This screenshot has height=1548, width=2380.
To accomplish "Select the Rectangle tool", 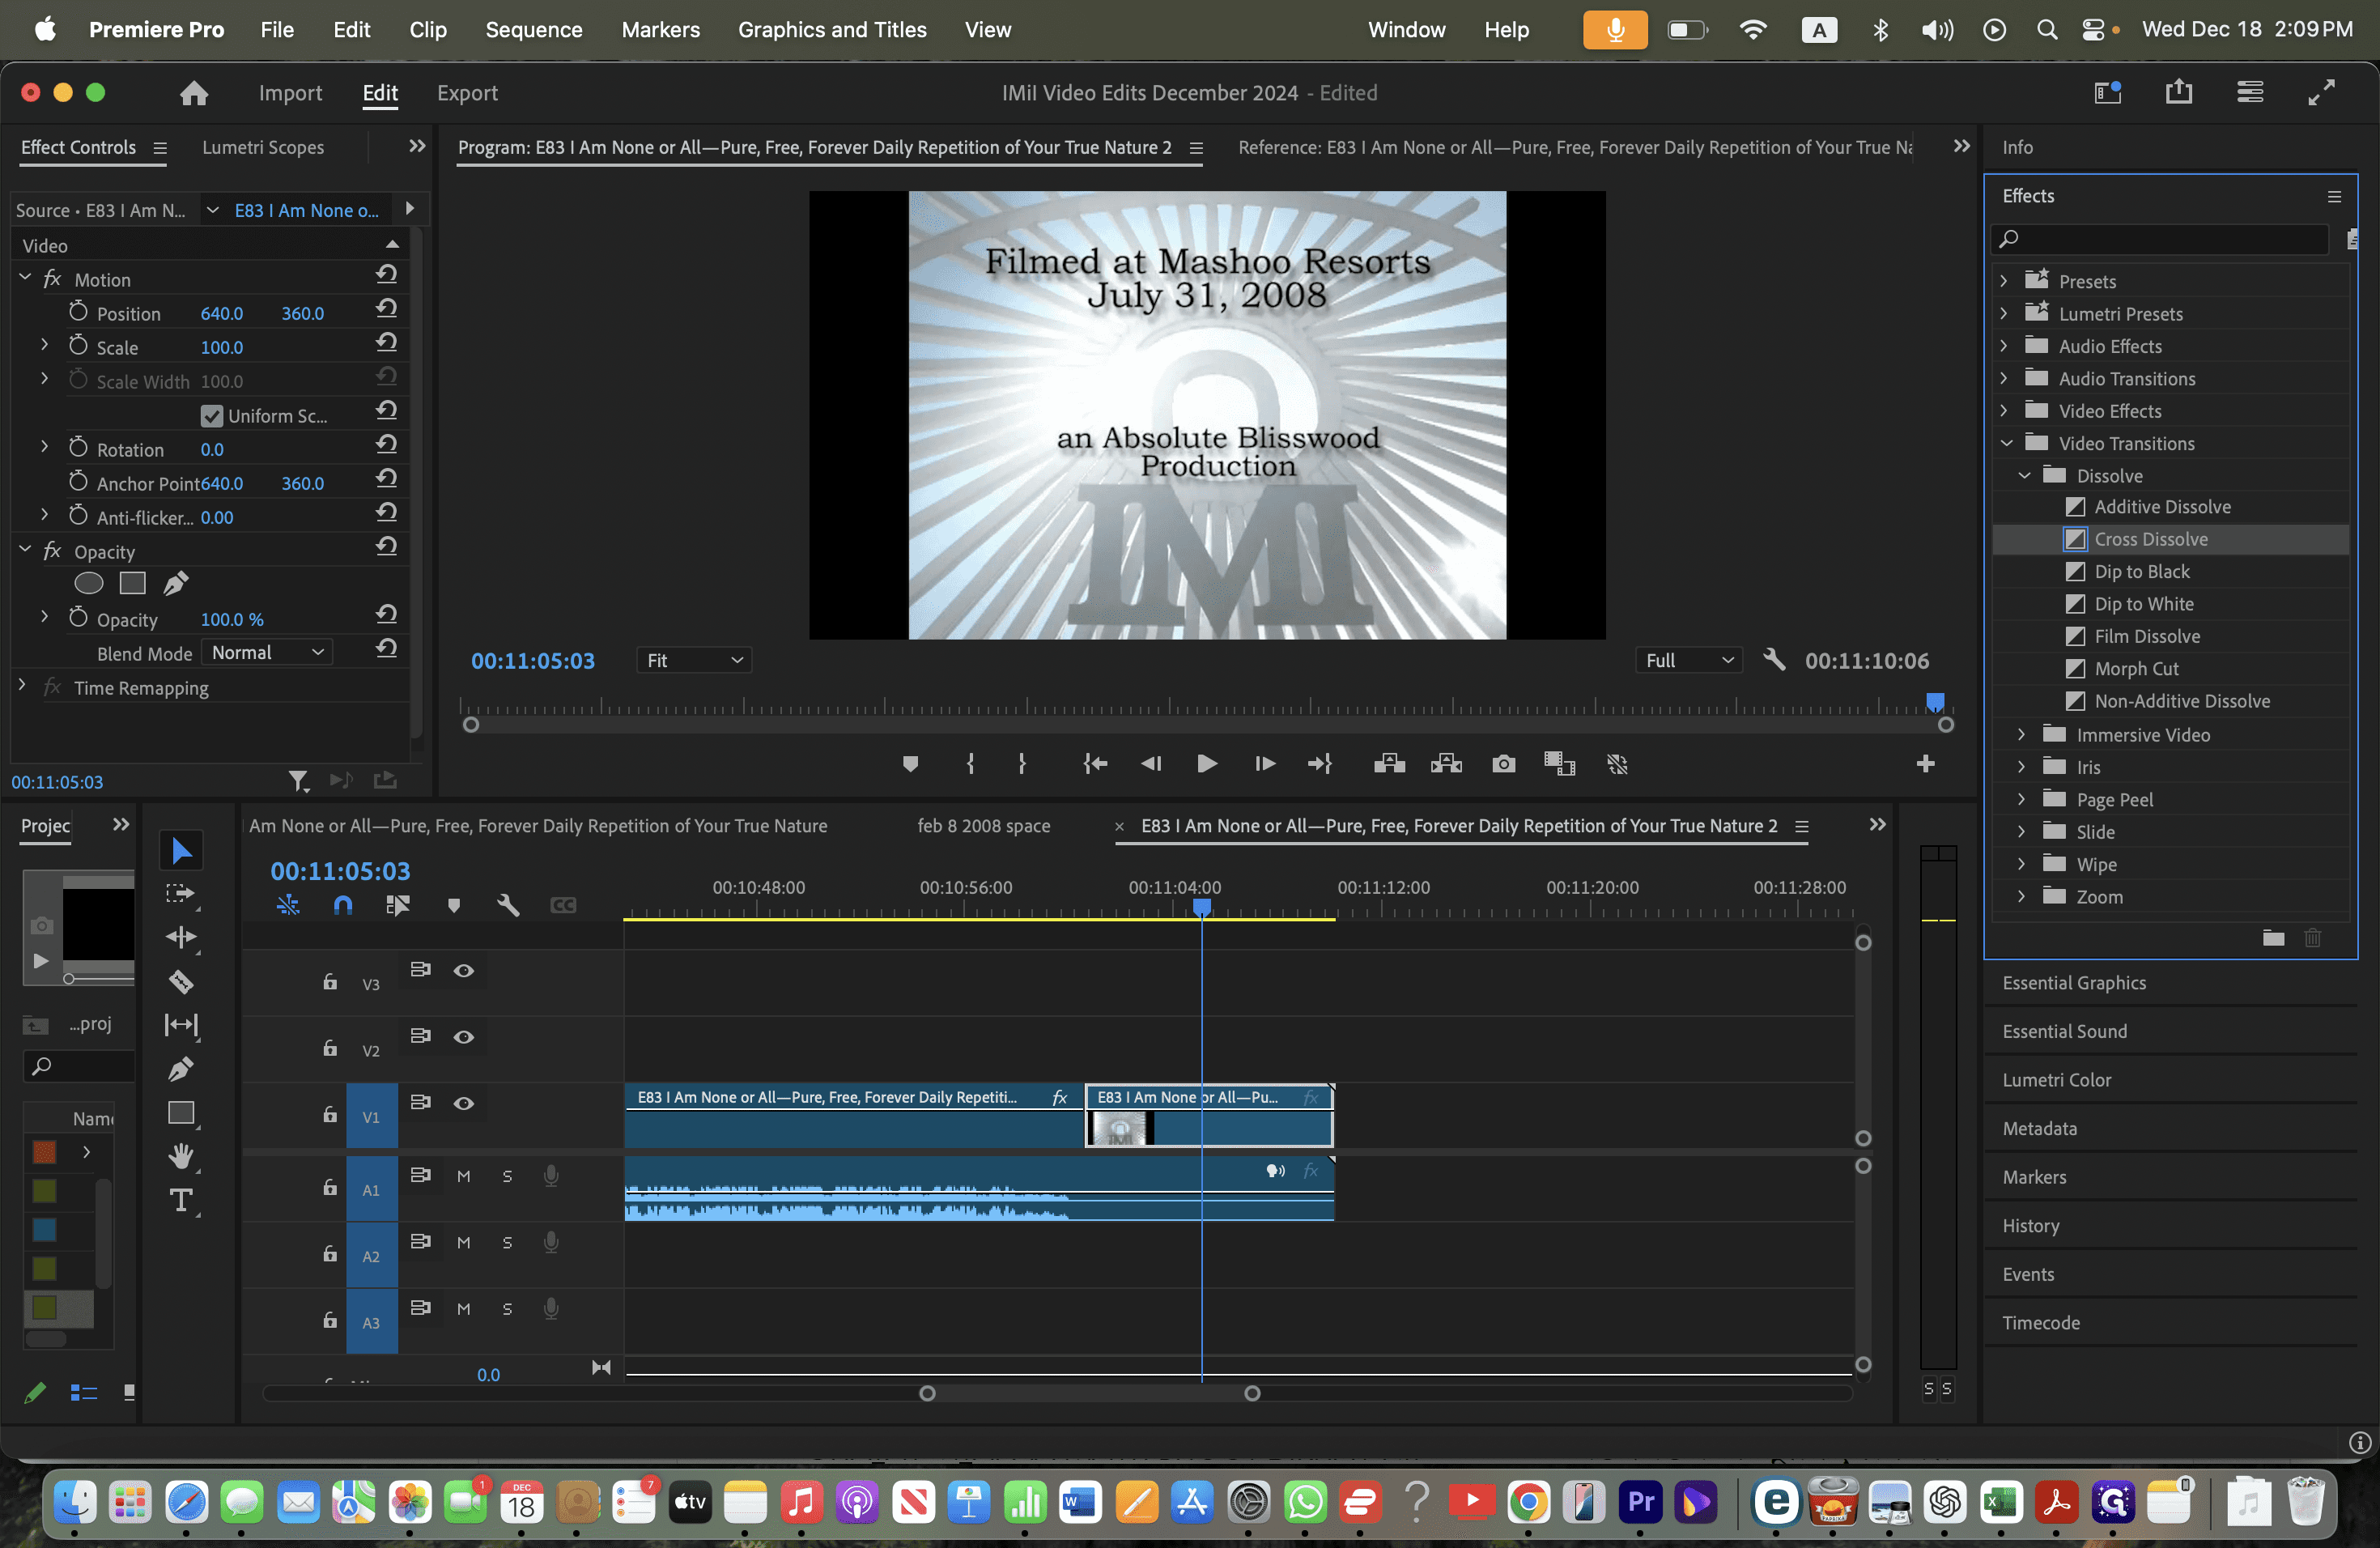I will [x=181, y=1113].
